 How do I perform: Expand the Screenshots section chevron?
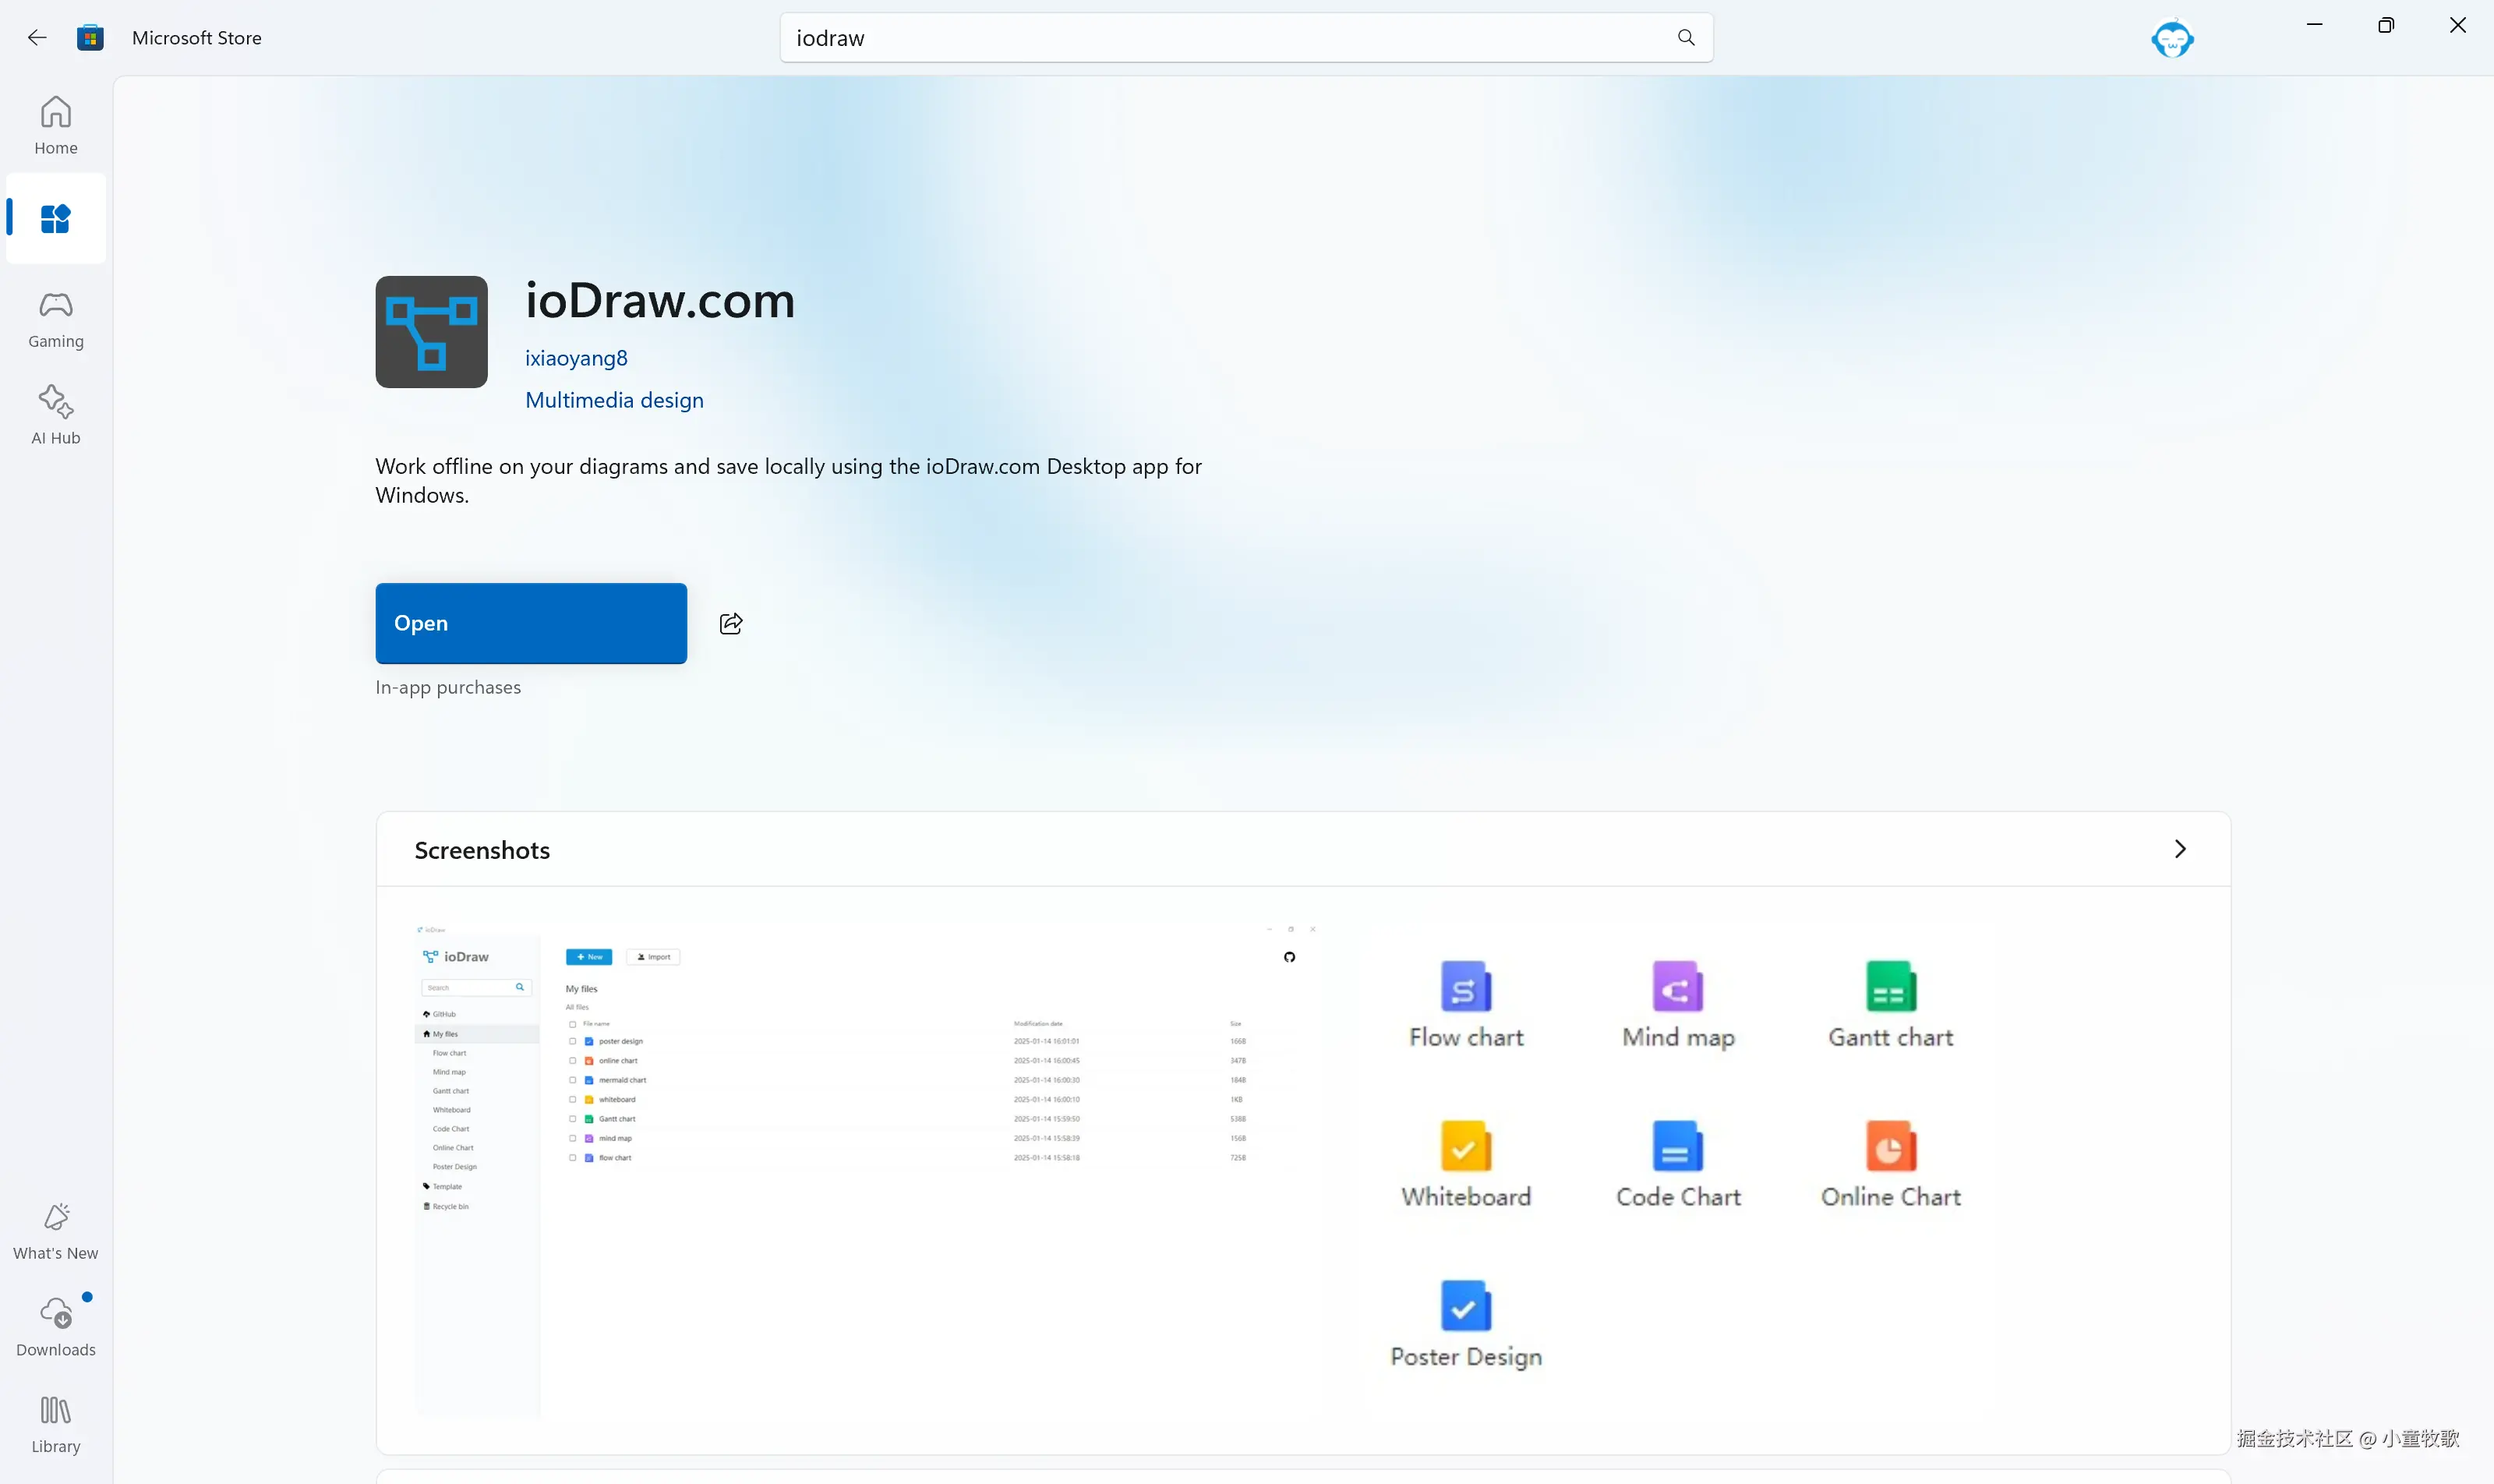[2180, 849]
